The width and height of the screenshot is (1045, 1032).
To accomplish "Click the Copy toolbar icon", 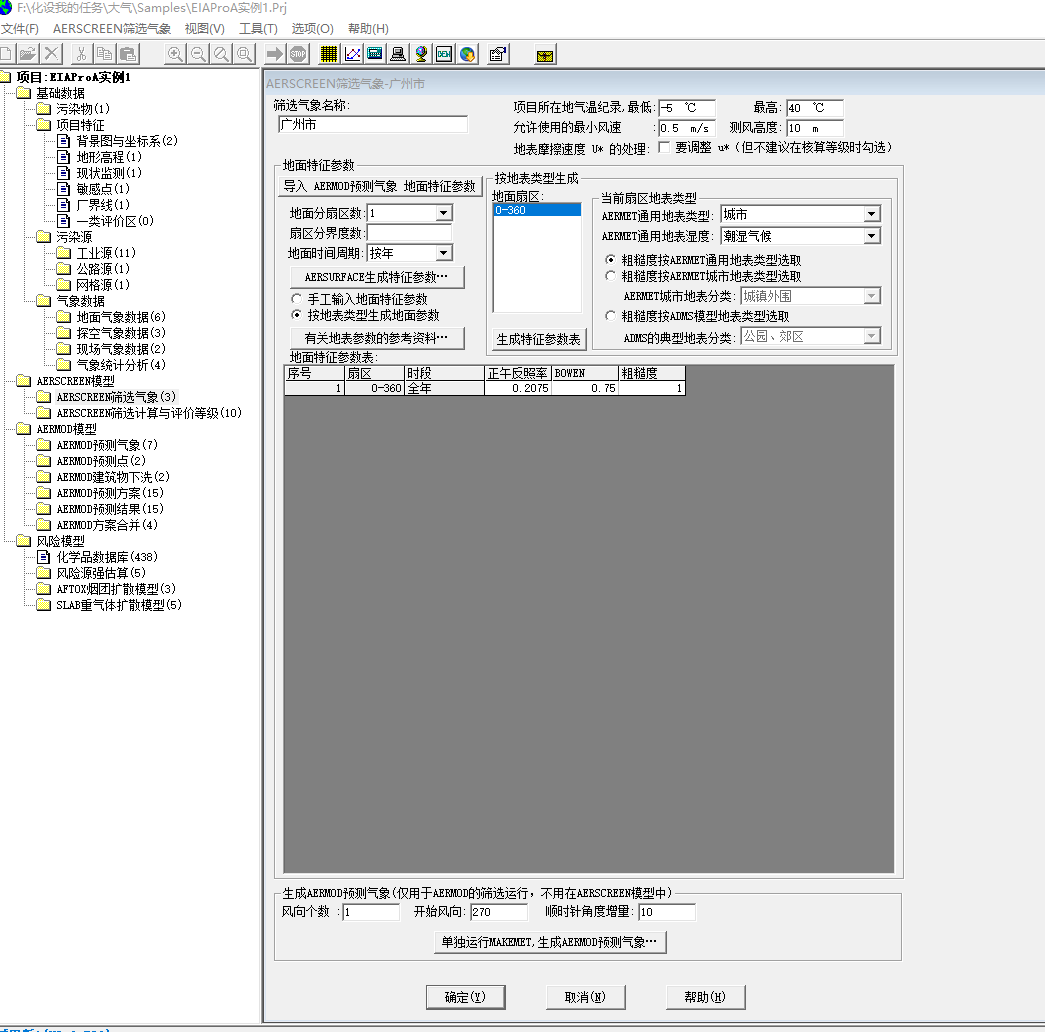I will pyautogui.click(x=104, y=54).
